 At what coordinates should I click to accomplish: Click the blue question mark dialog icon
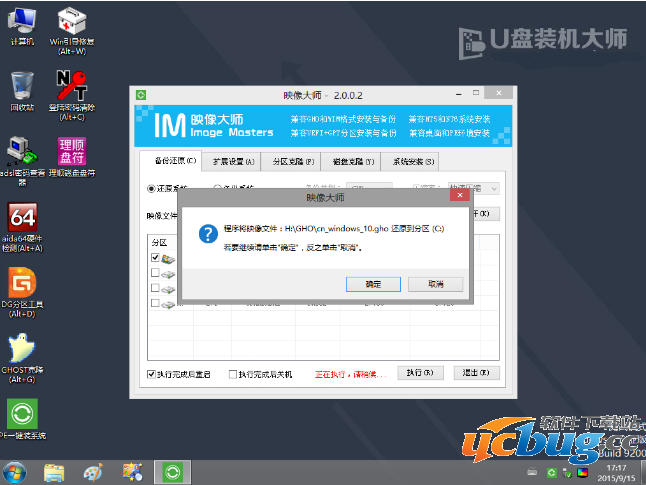click(x=208, y=234)
